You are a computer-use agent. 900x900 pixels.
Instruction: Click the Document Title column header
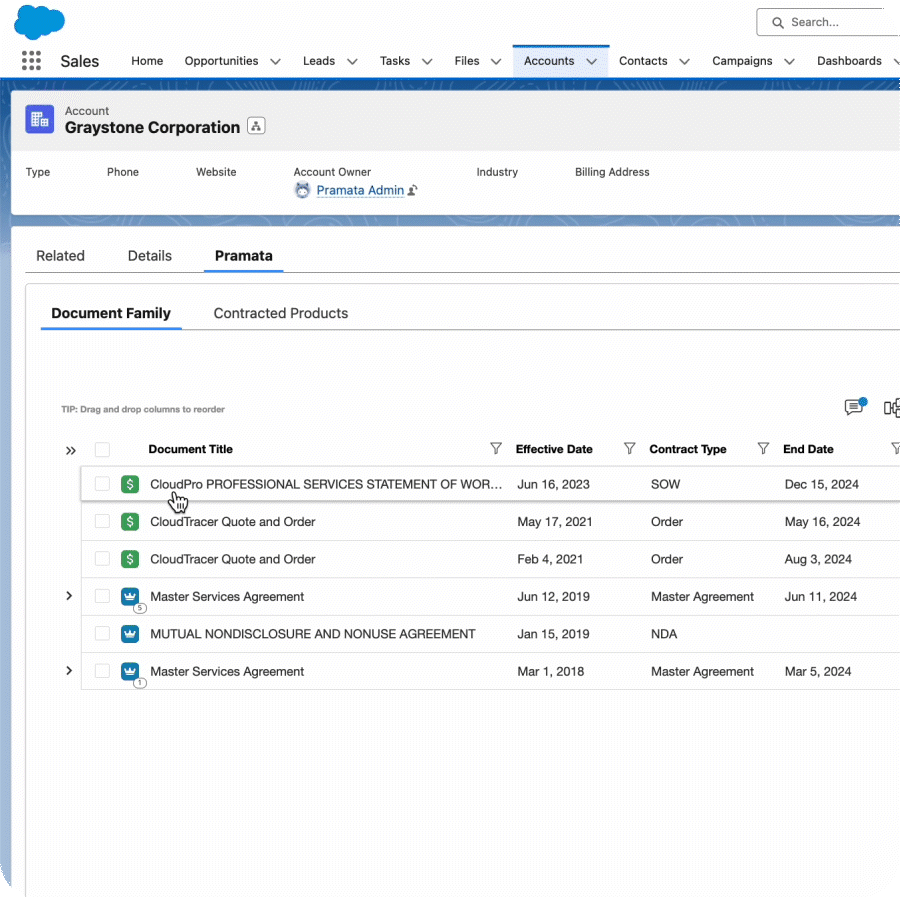[191, 449]
